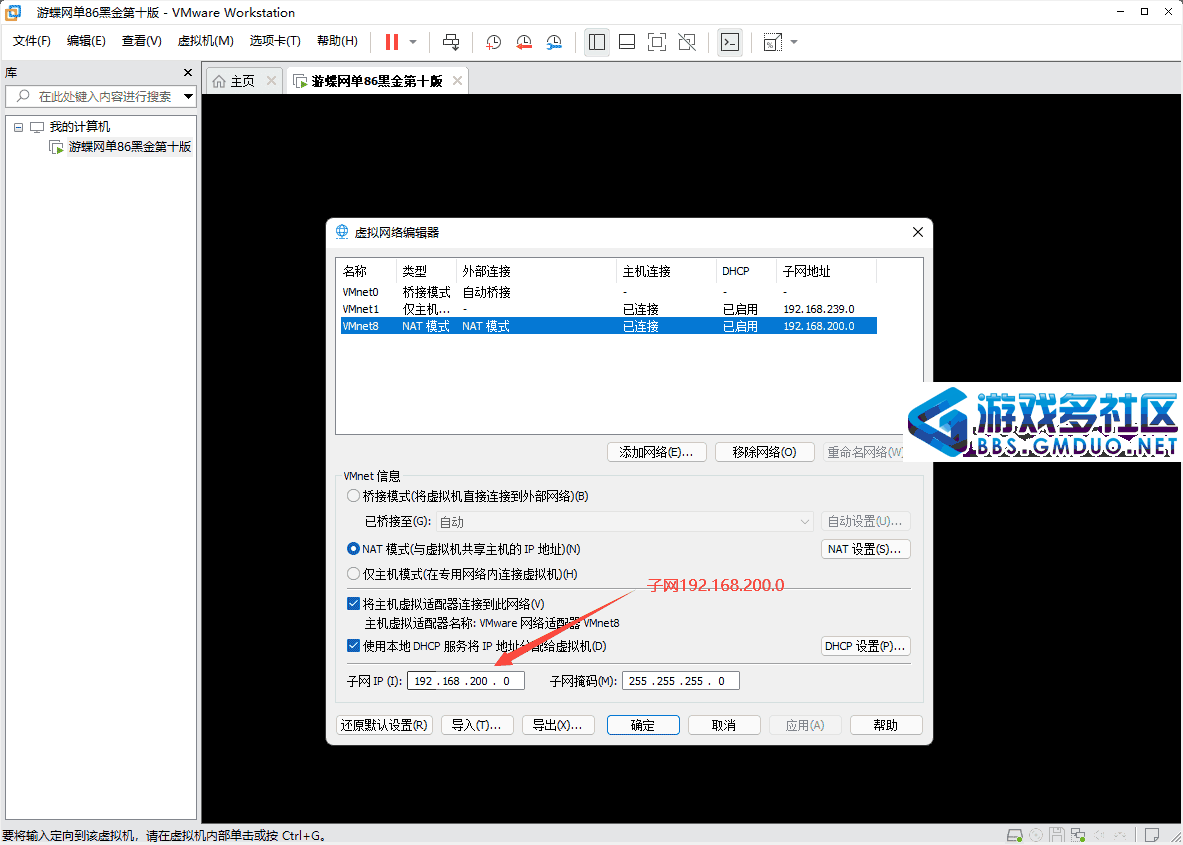Click the 名称 column header

point(368,271)
